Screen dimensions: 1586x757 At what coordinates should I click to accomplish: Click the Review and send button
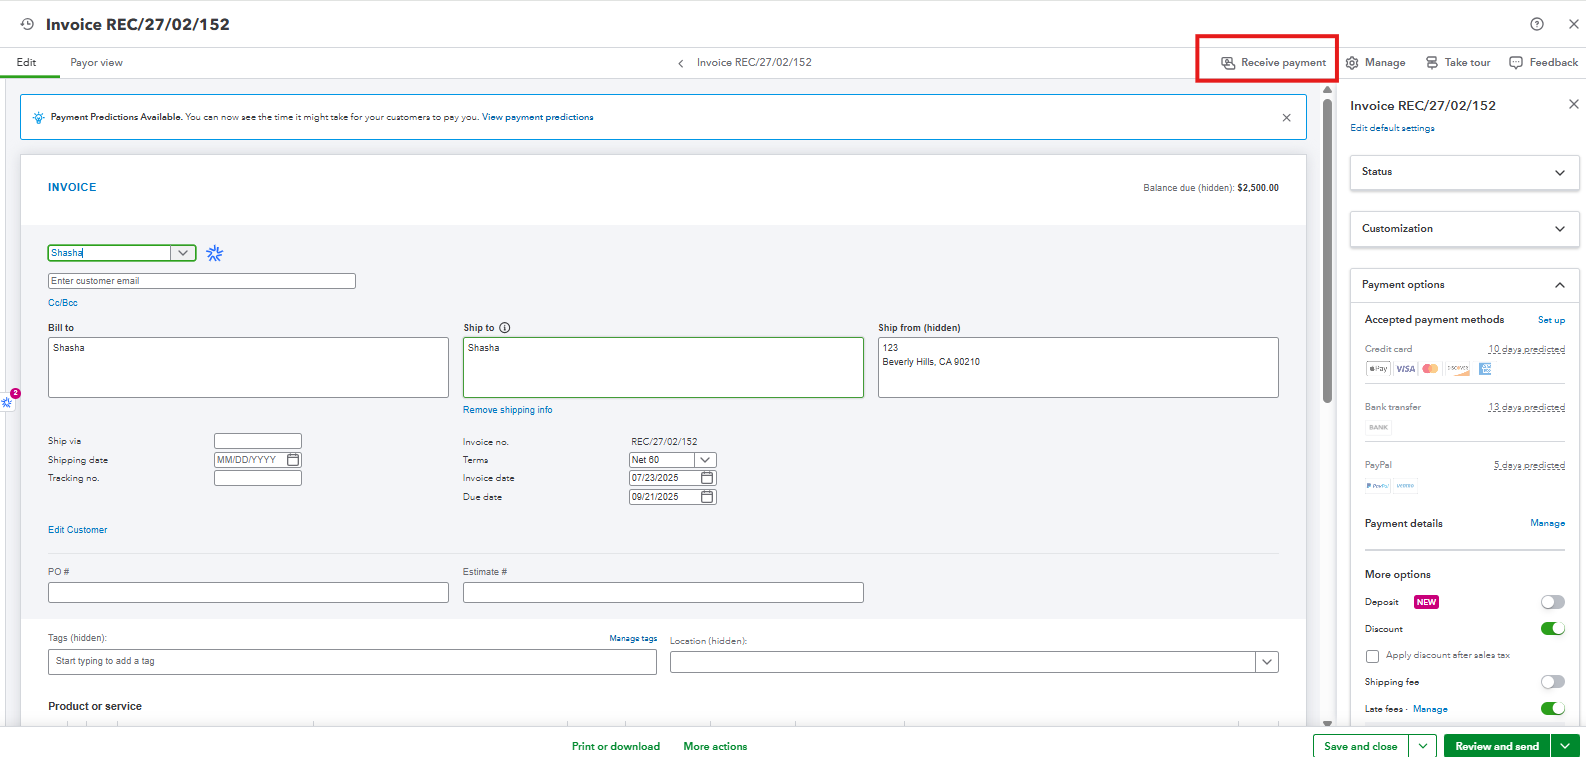pyautogui.click(x=1497, y=746)
